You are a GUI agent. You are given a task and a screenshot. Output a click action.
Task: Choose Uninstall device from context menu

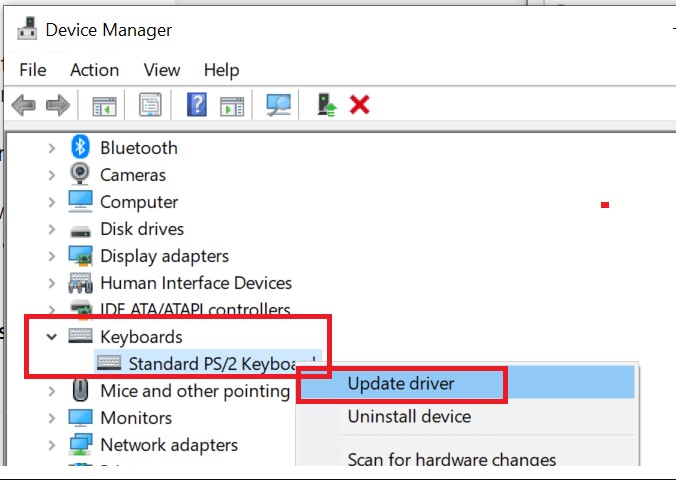pos(467,417)
